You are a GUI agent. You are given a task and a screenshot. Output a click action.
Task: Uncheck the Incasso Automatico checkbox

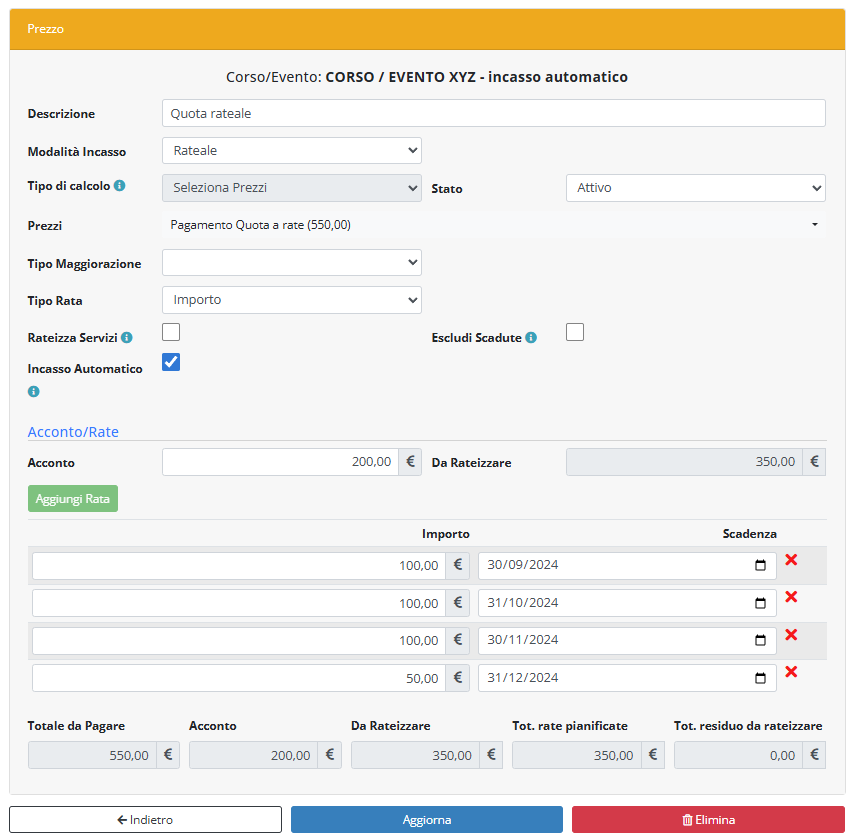pos(171,362)
